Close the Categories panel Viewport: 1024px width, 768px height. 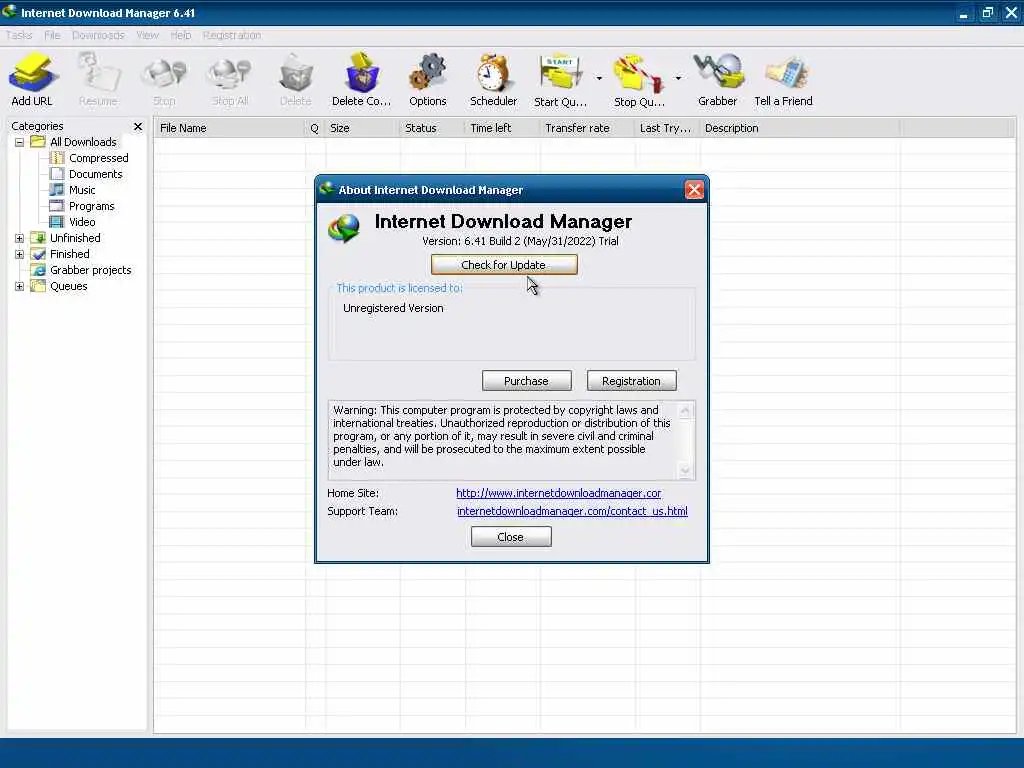(x=138, y=126)
